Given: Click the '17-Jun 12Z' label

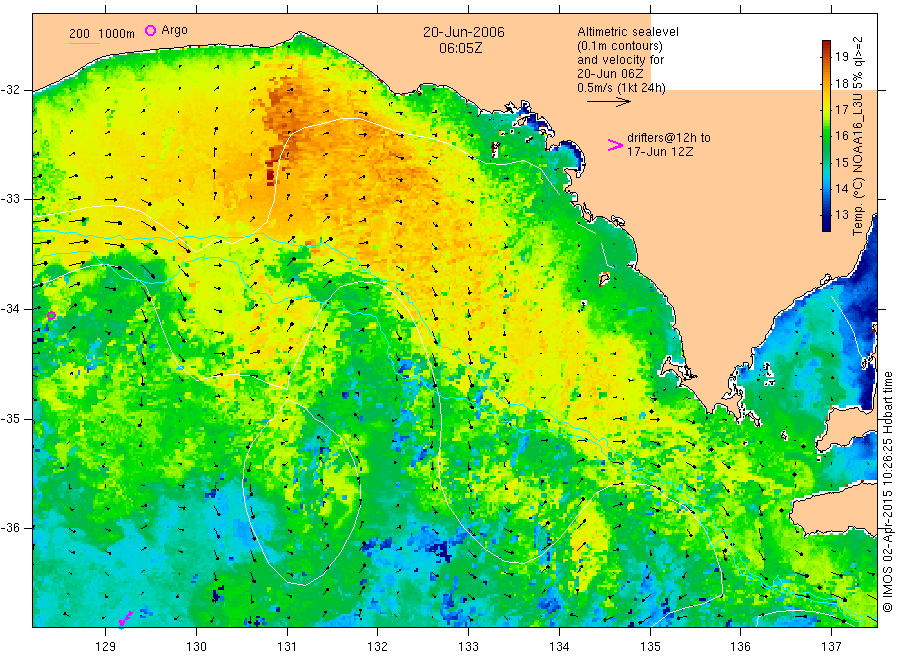Looking at the screenshot, I should tap(660, 152).
